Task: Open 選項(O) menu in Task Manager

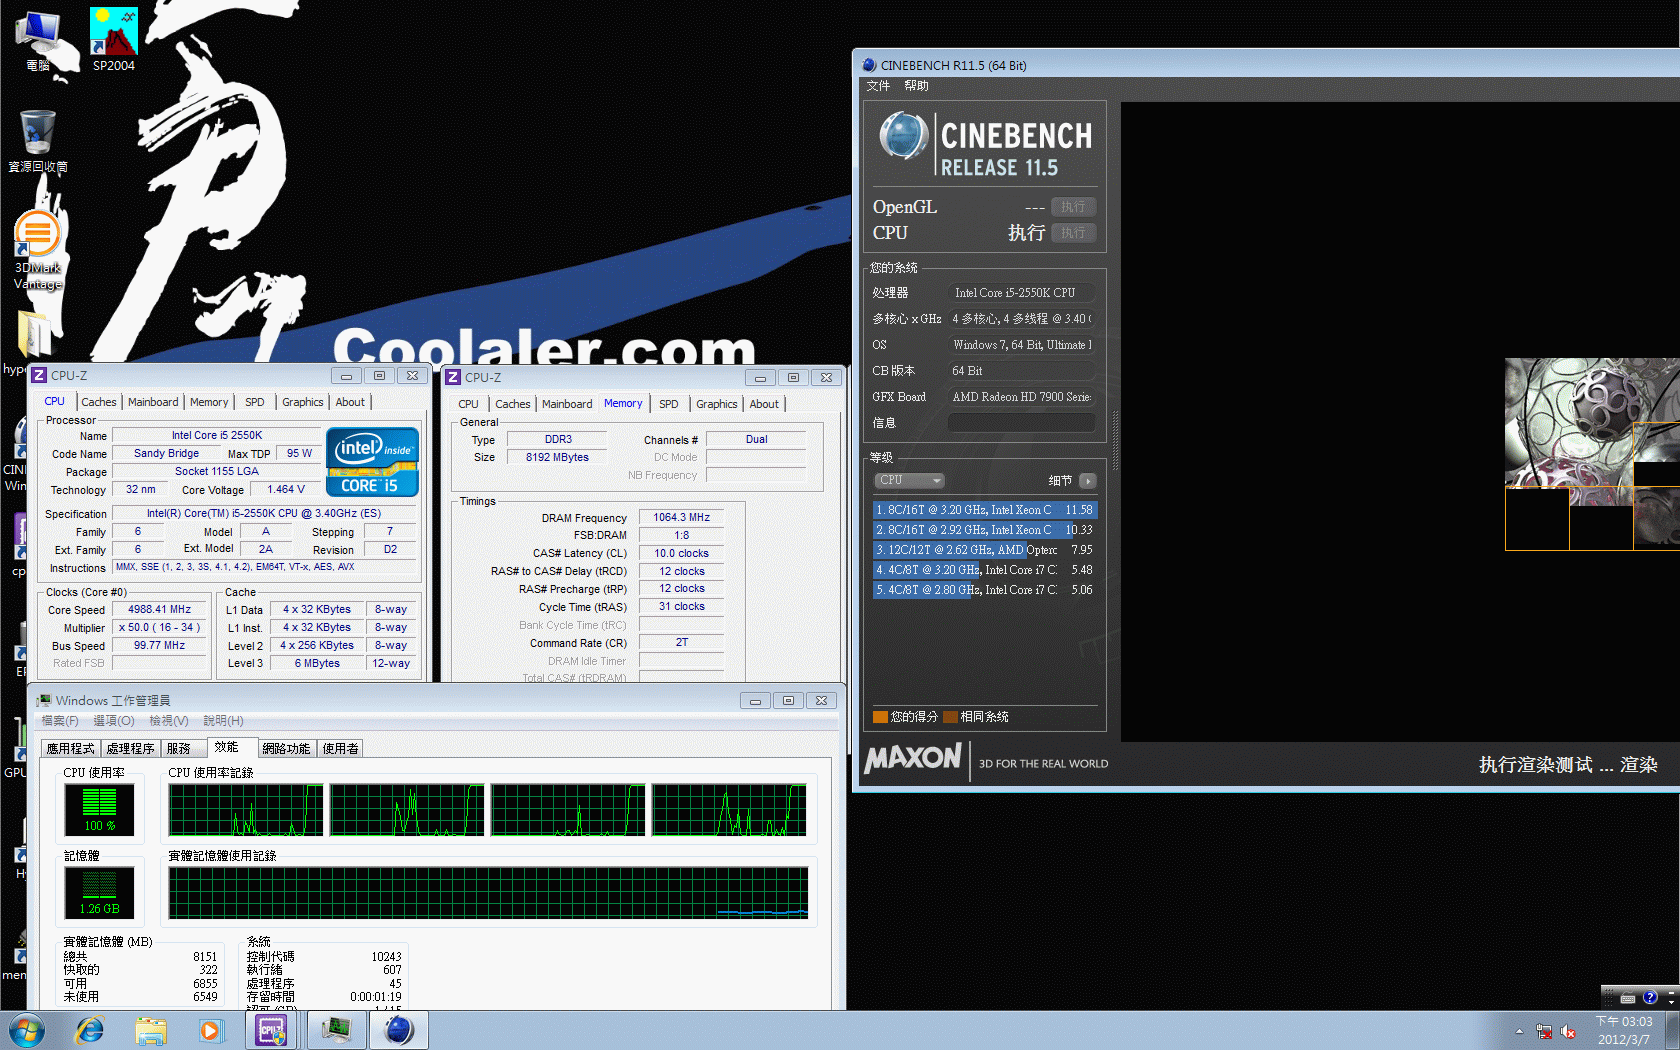Action: point(114,720)
